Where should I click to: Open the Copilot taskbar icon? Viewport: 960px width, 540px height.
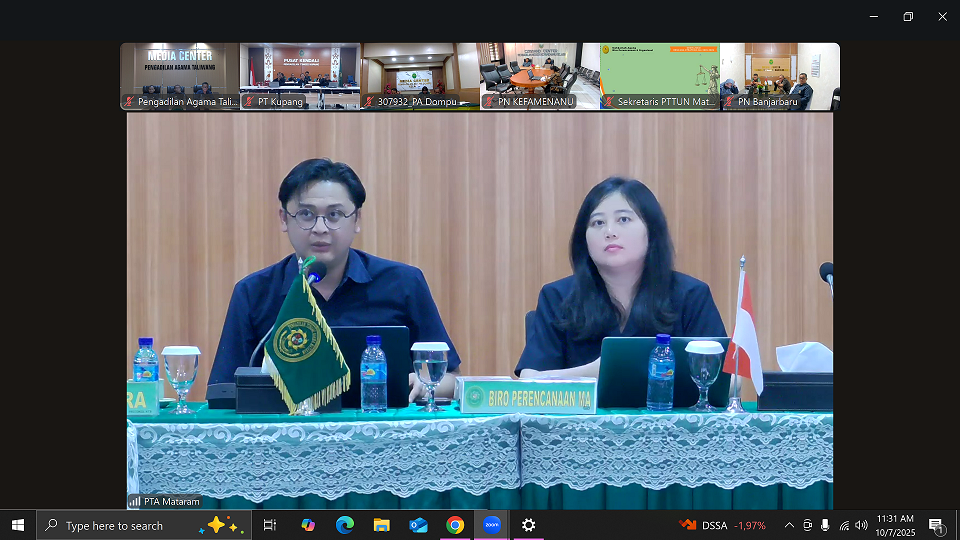[x=308, y=525]
